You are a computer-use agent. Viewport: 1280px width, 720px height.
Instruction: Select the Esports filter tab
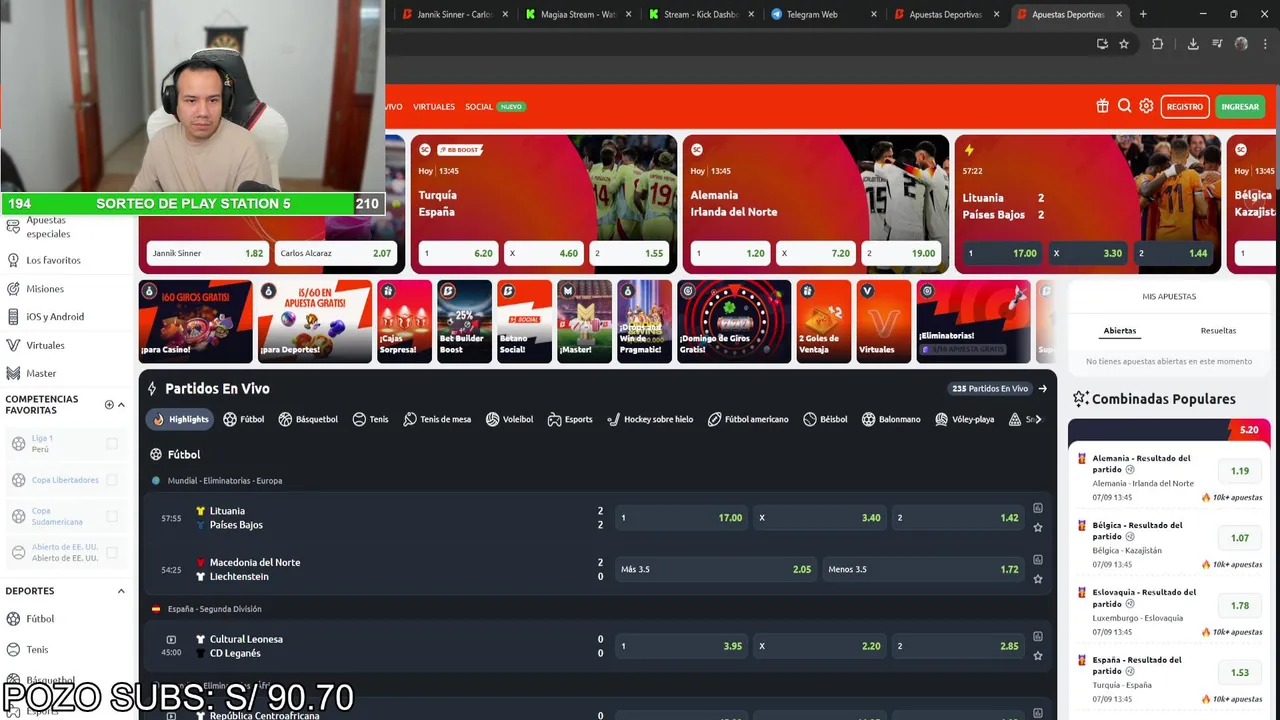pyautogui.click(x=570, y=419)
